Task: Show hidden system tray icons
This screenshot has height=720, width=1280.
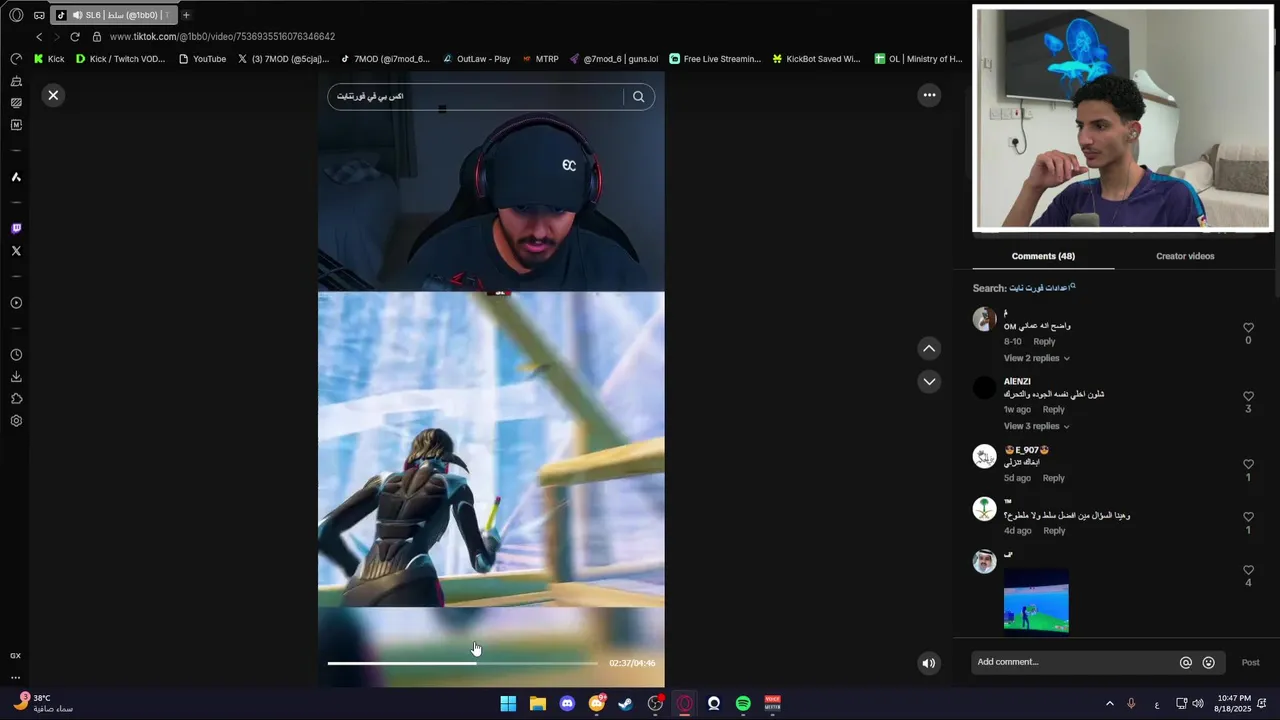Action: [x=1109, y=704]
